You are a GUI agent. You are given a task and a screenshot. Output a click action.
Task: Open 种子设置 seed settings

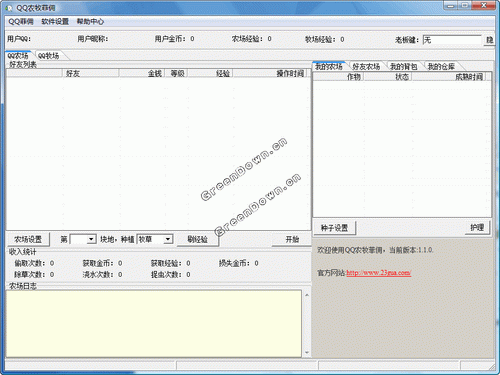point(334,228)
